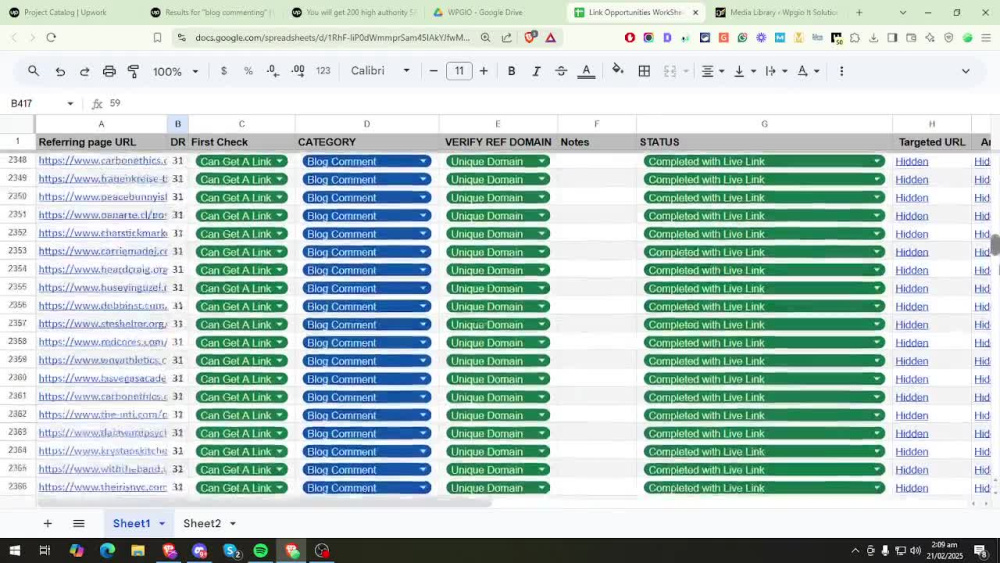
Task: Switch to Sheet2 tab
Action: [x=202, y=523]
